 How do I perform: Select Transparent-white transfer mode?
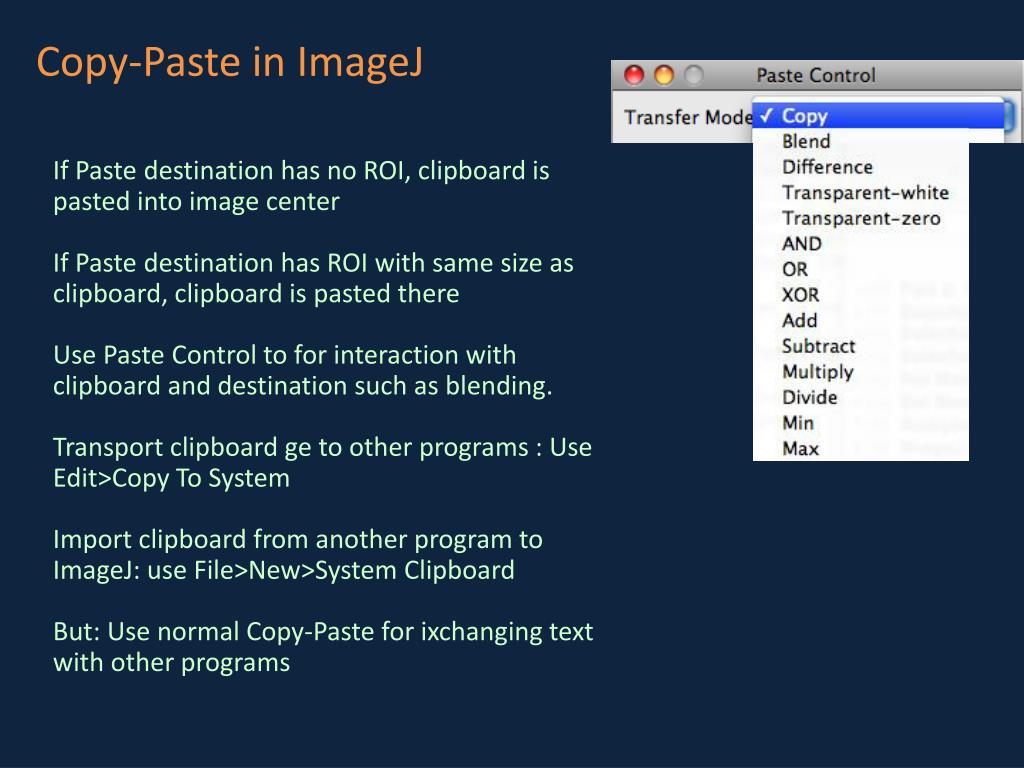tap(861, 193)
